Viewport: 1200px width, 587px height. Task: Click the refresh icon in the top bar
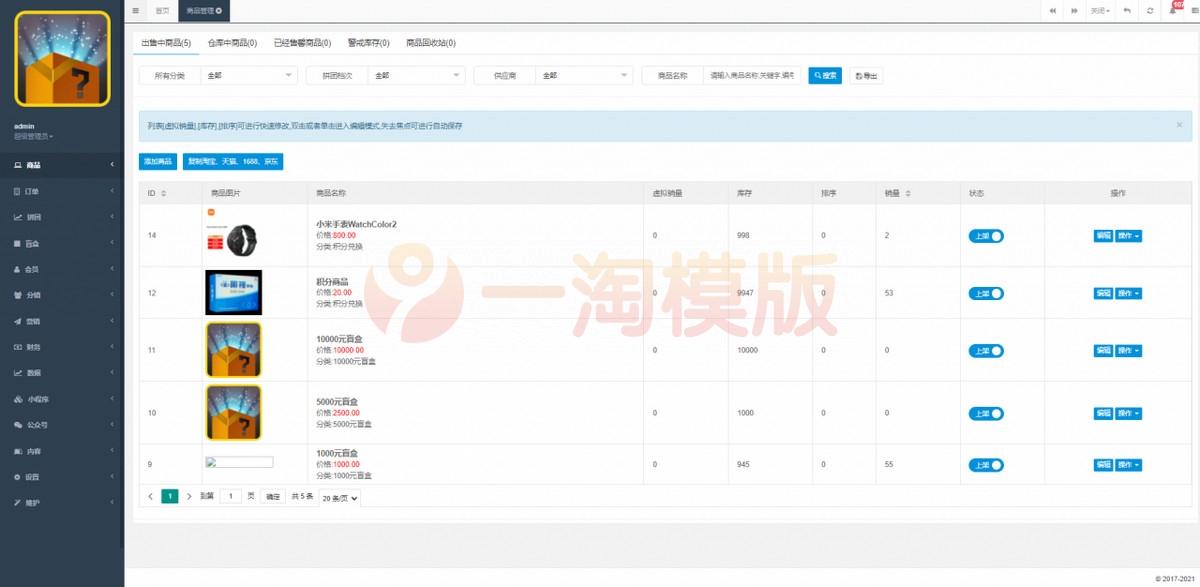pyautogui.click(x=1150, y=10)
